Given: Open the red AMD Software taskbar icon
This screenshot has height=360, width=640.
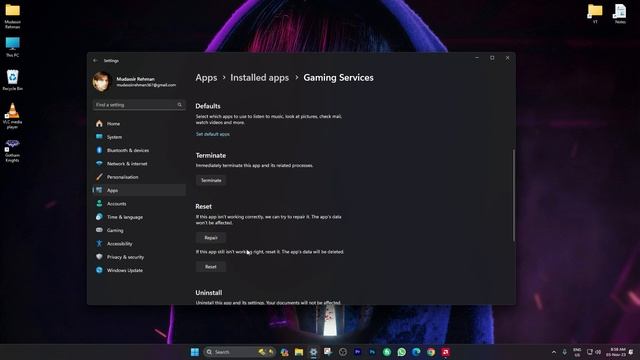Looking at the screenshot, I should point(445,352).
